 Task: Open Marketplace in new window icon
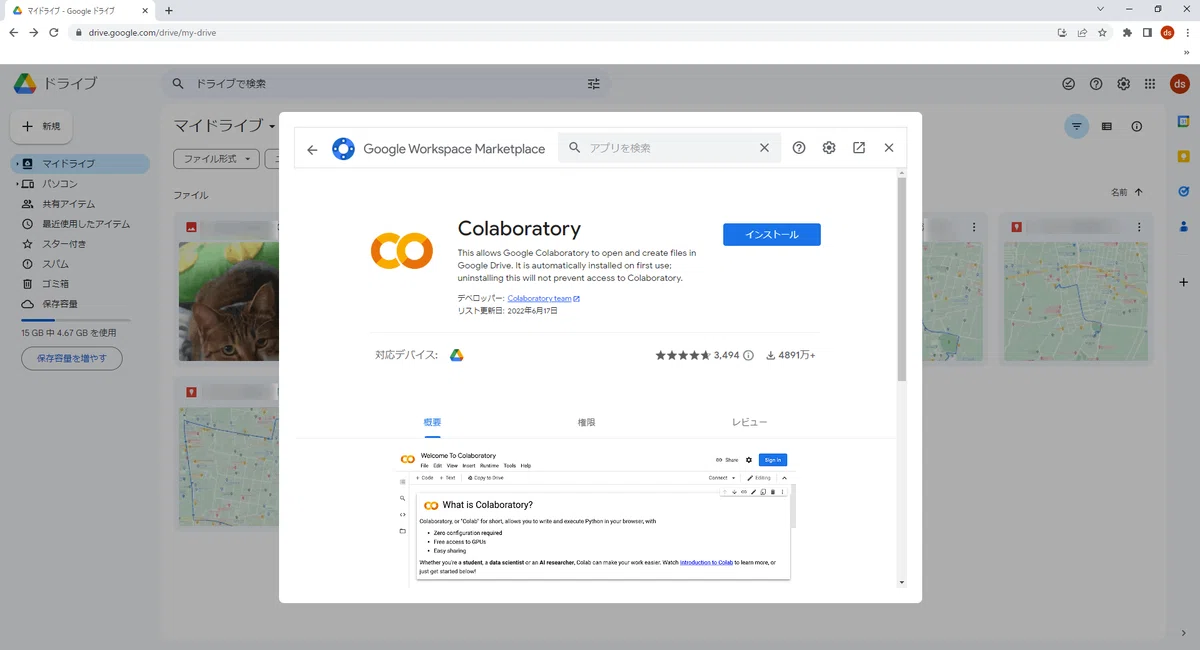tap(859, 148)
